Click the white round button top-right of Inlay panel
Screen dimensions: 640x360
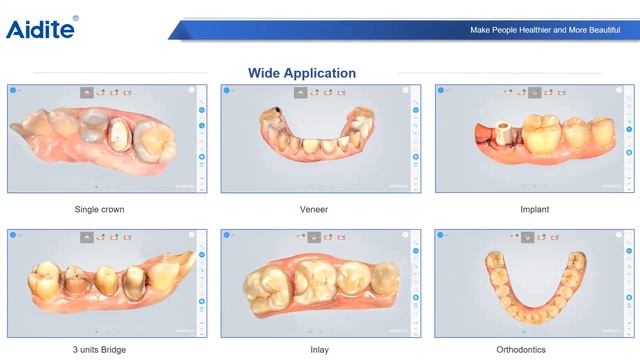[x=405, y=235]
